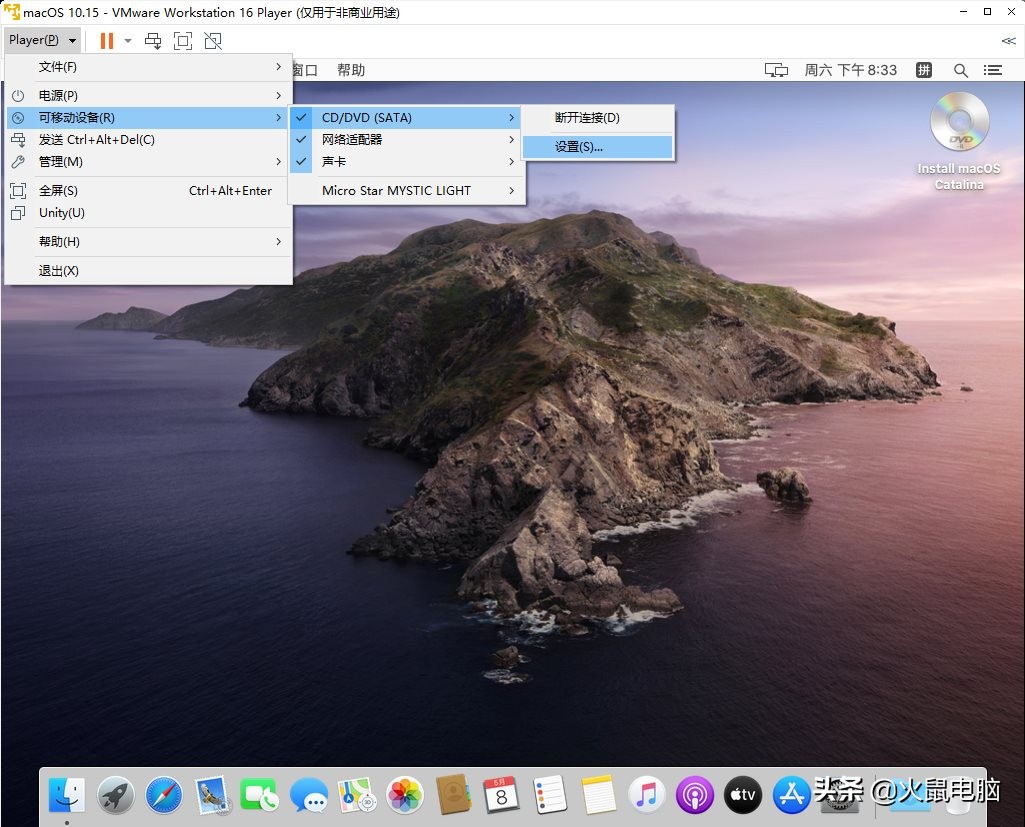The height and width of the screenshot is (827, 1025).
Task: Open Launchpad rocket icon in Dock
Action: coord(116,795)
